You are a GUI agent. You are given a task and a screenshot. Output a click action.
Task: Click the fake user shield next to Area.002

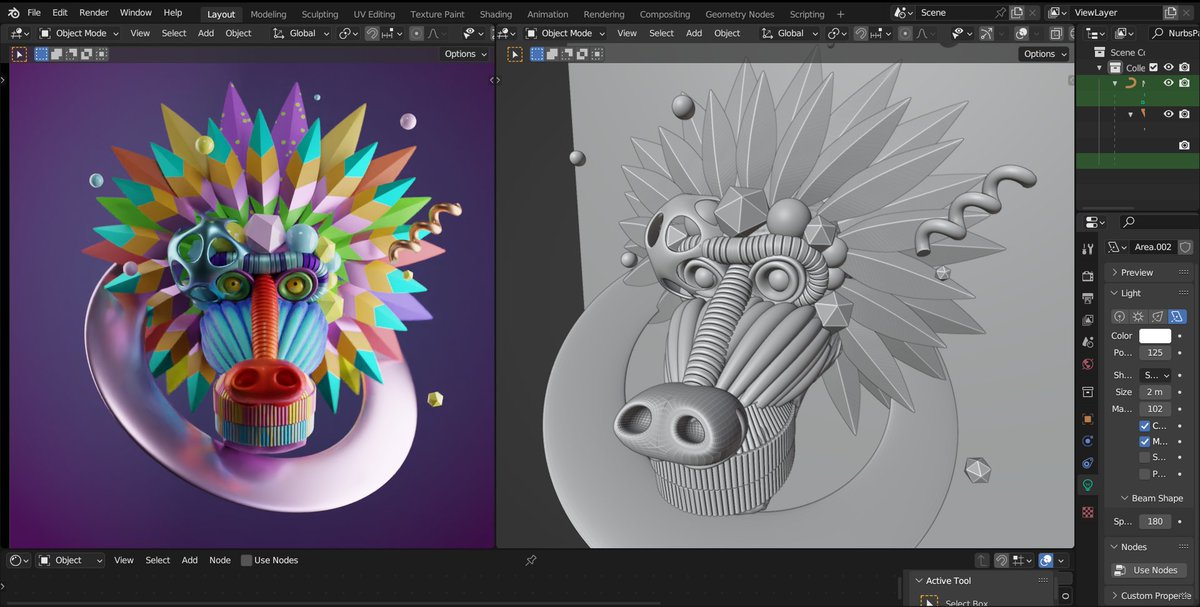(1185, 247)
